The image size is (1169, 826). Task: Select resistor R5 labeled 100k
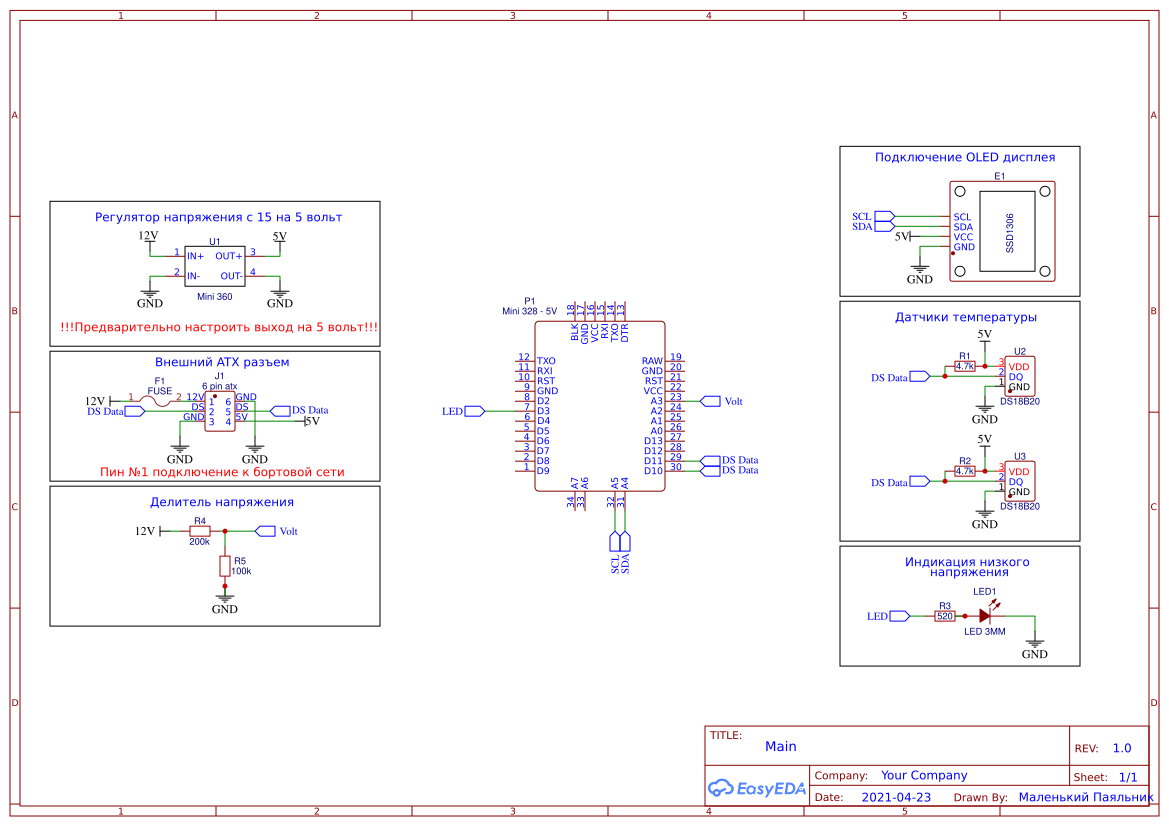(x=226, y=565)
